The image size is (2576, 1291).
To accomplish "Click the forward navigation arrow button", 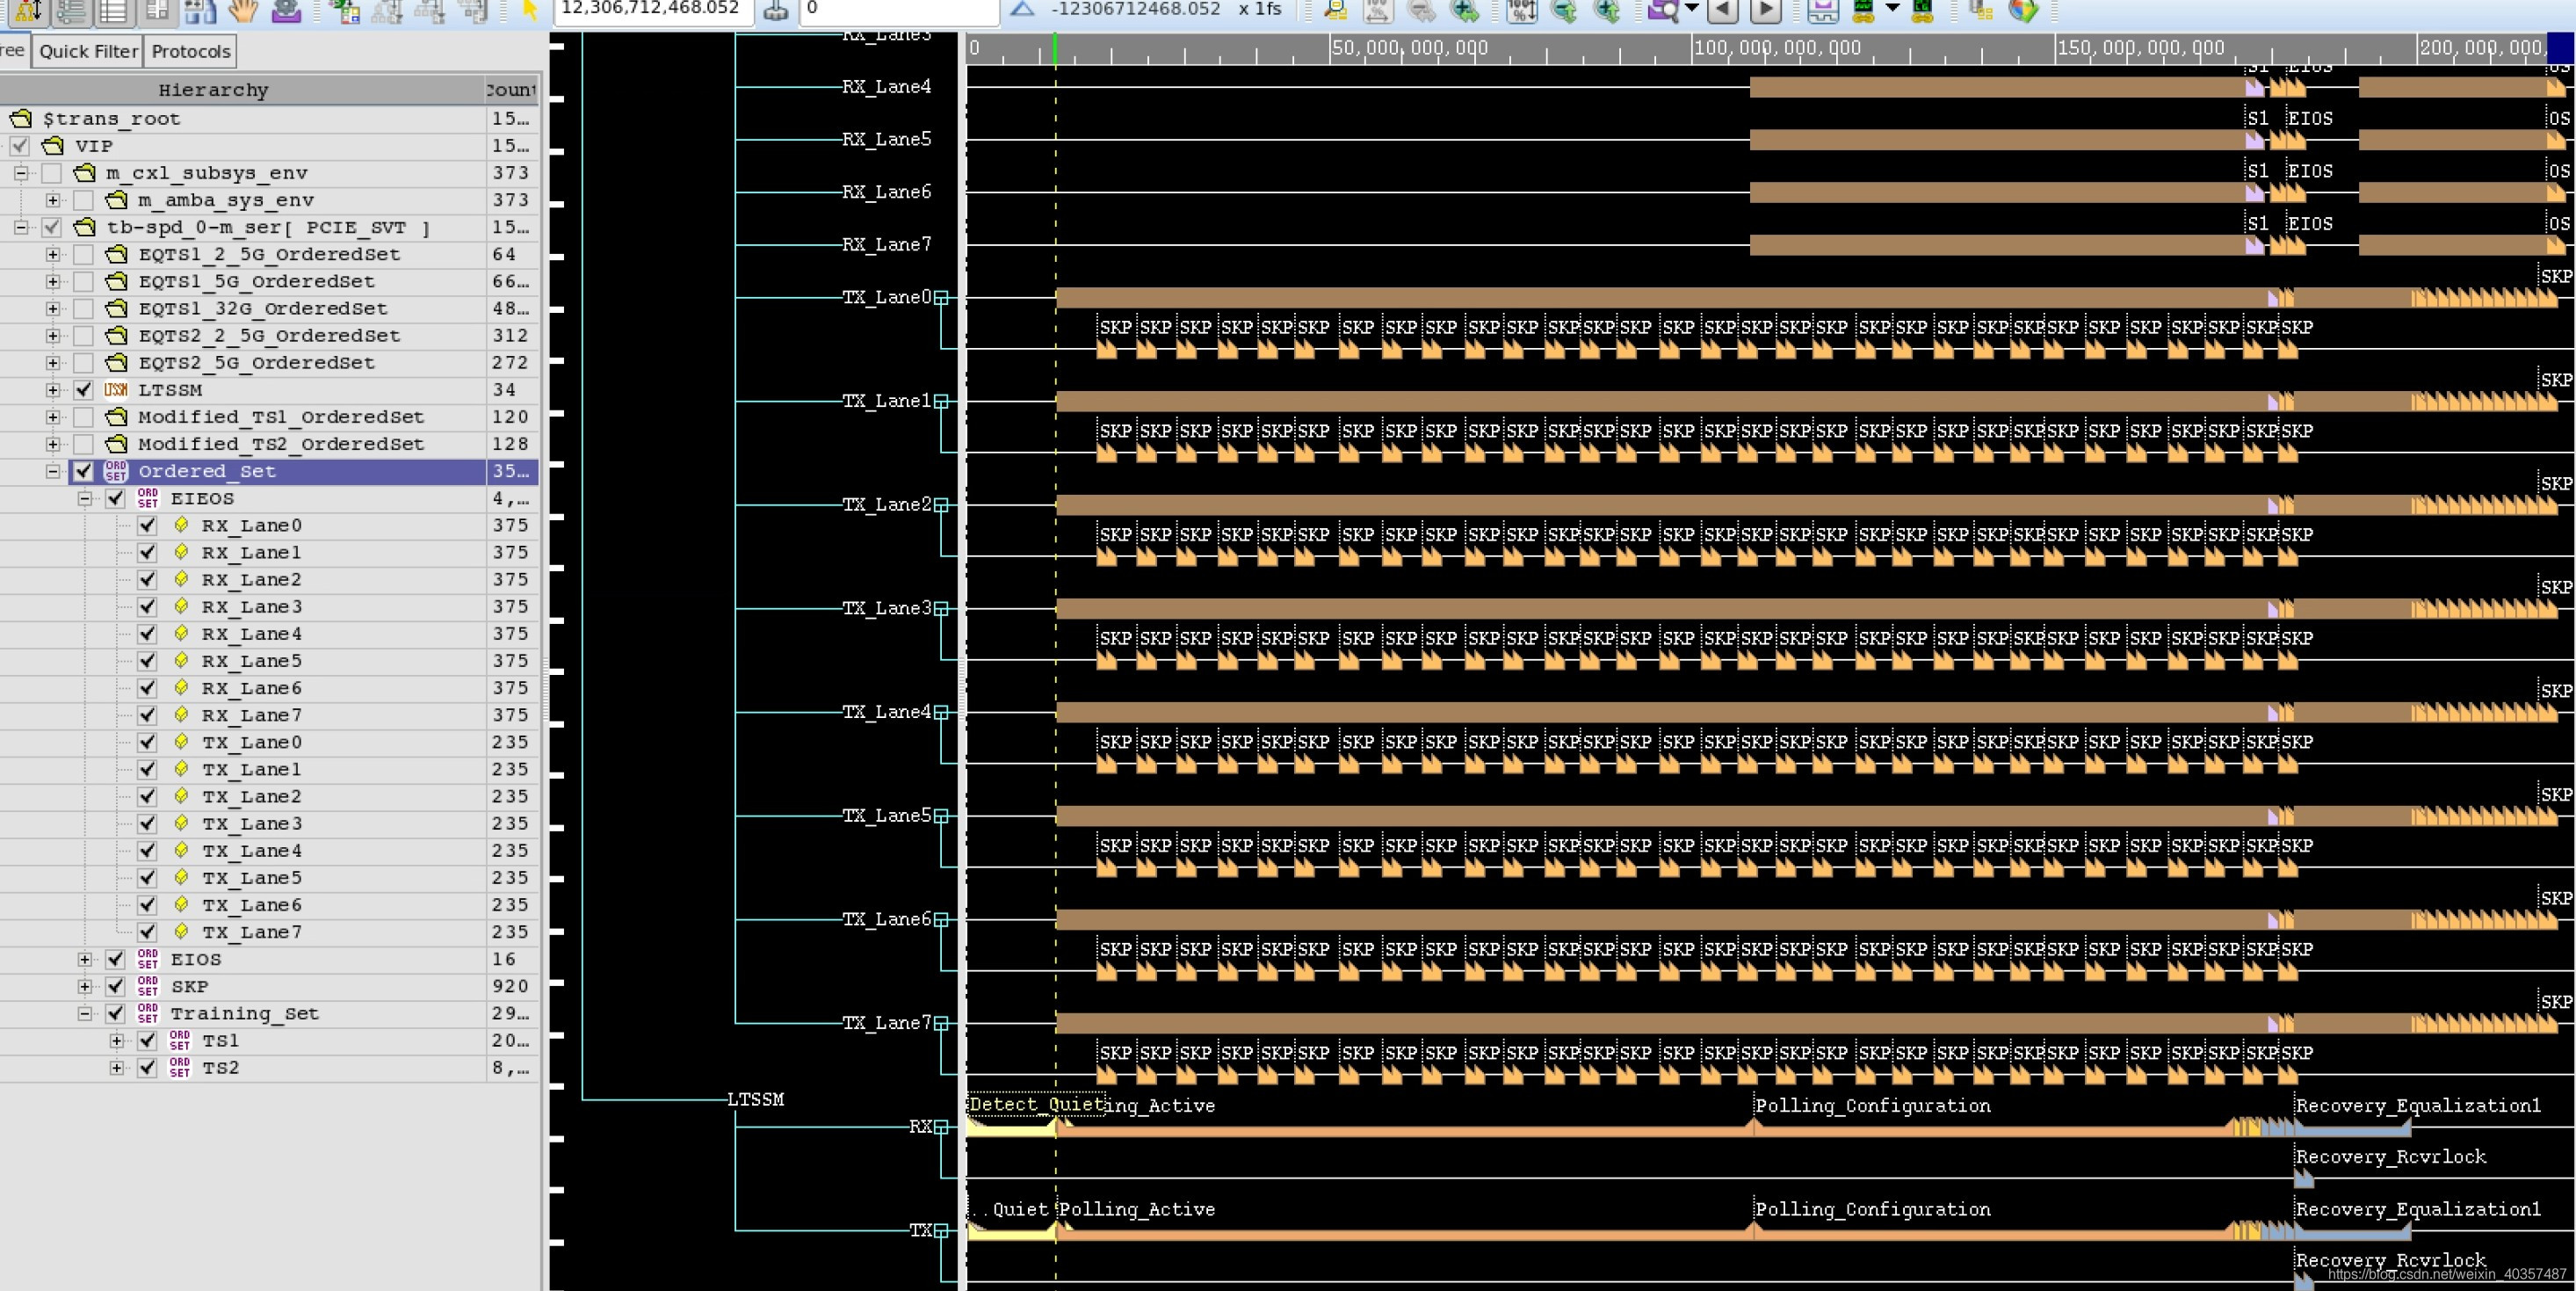I will pyautogui.click(x=1764, y=12).
